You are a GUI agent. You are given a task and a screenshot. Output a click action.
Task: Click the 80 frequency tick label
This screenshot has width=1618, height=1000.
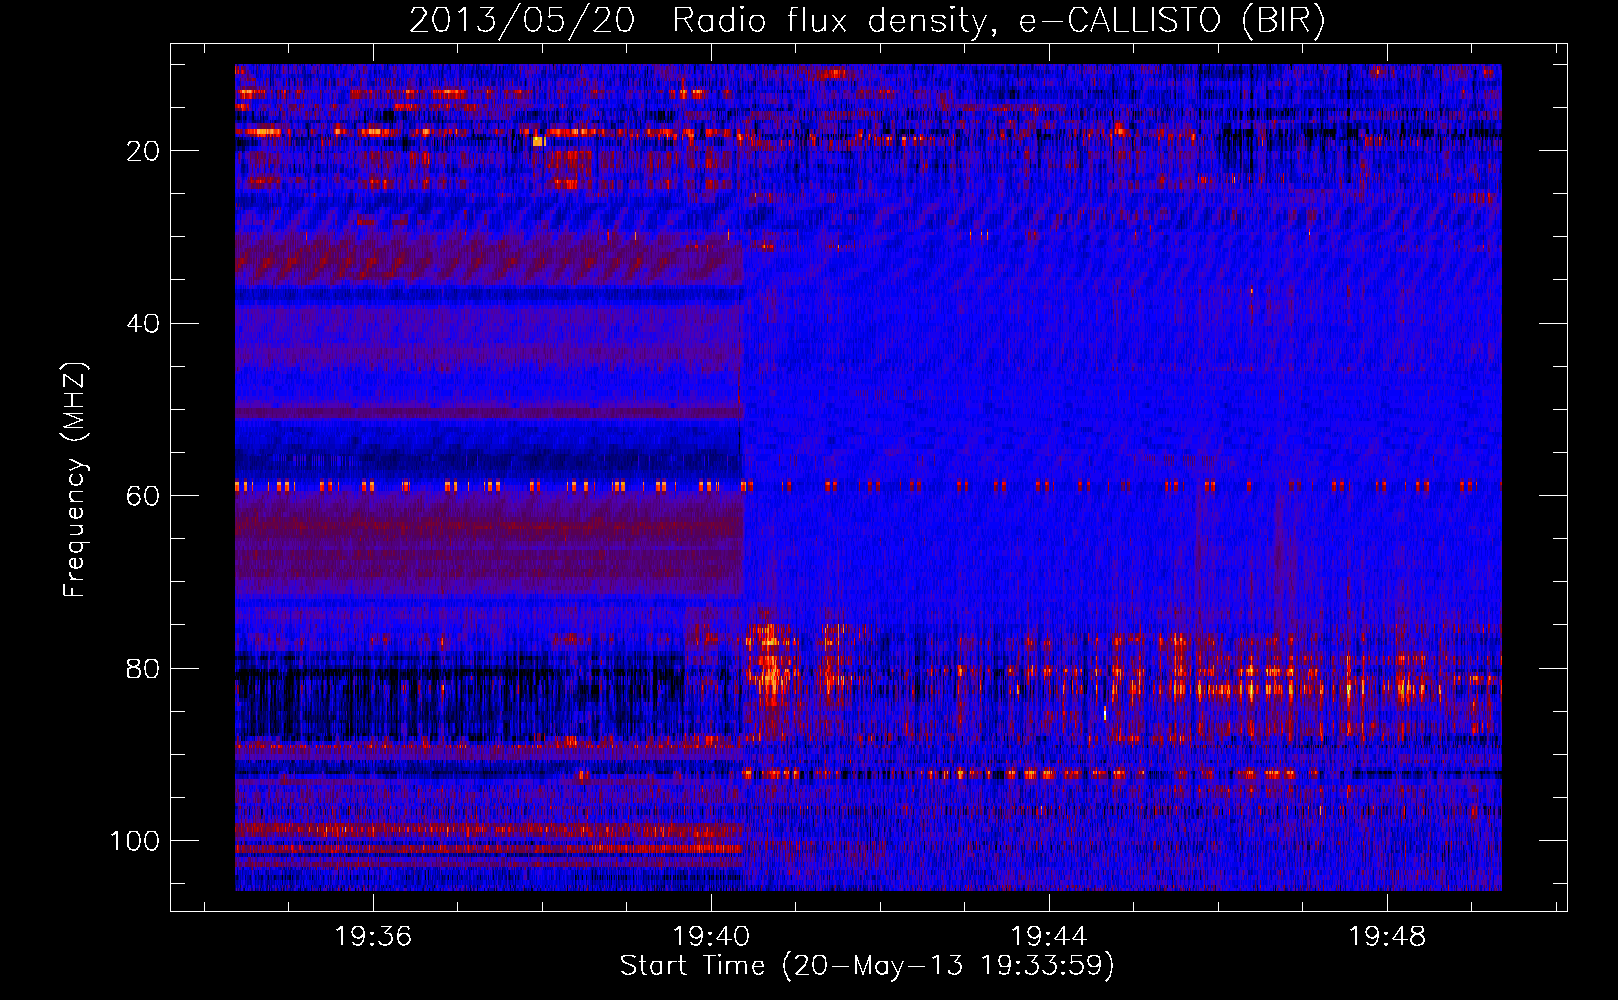(x=143, y=668)
